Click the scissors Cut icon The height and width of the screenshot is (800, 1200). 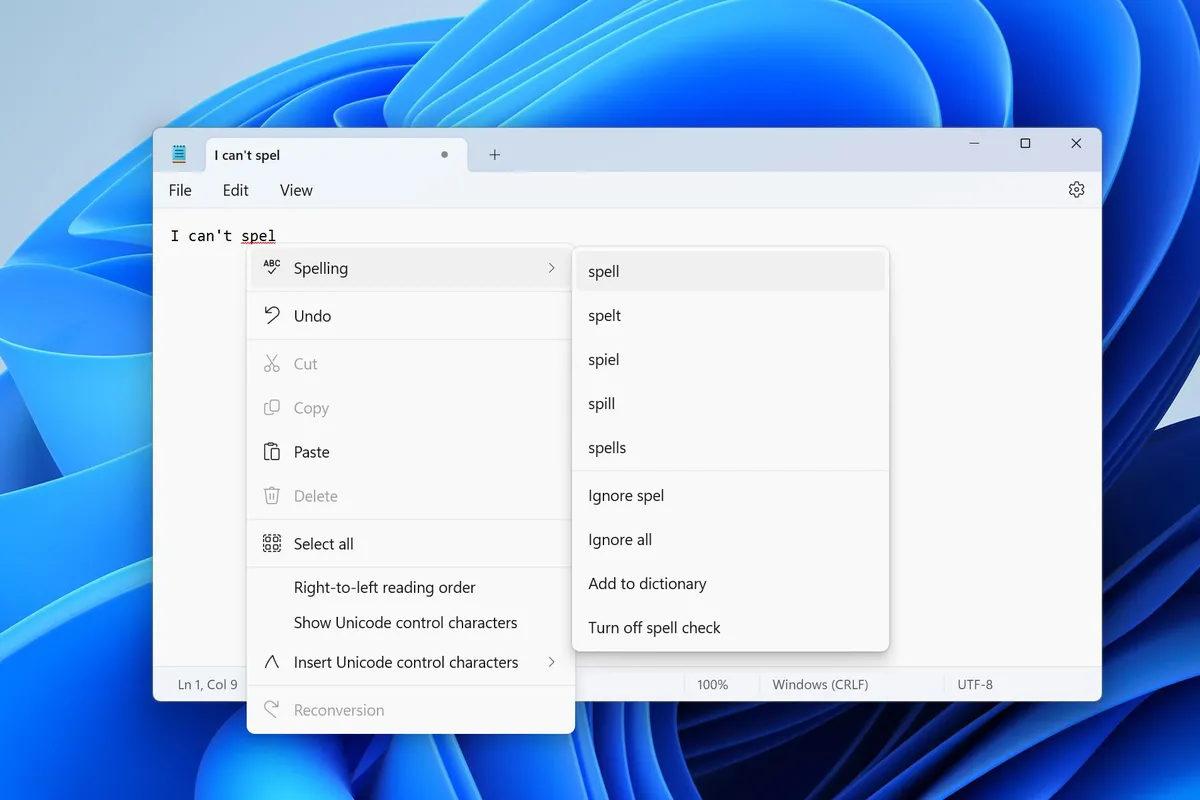[x=270, y=363]
